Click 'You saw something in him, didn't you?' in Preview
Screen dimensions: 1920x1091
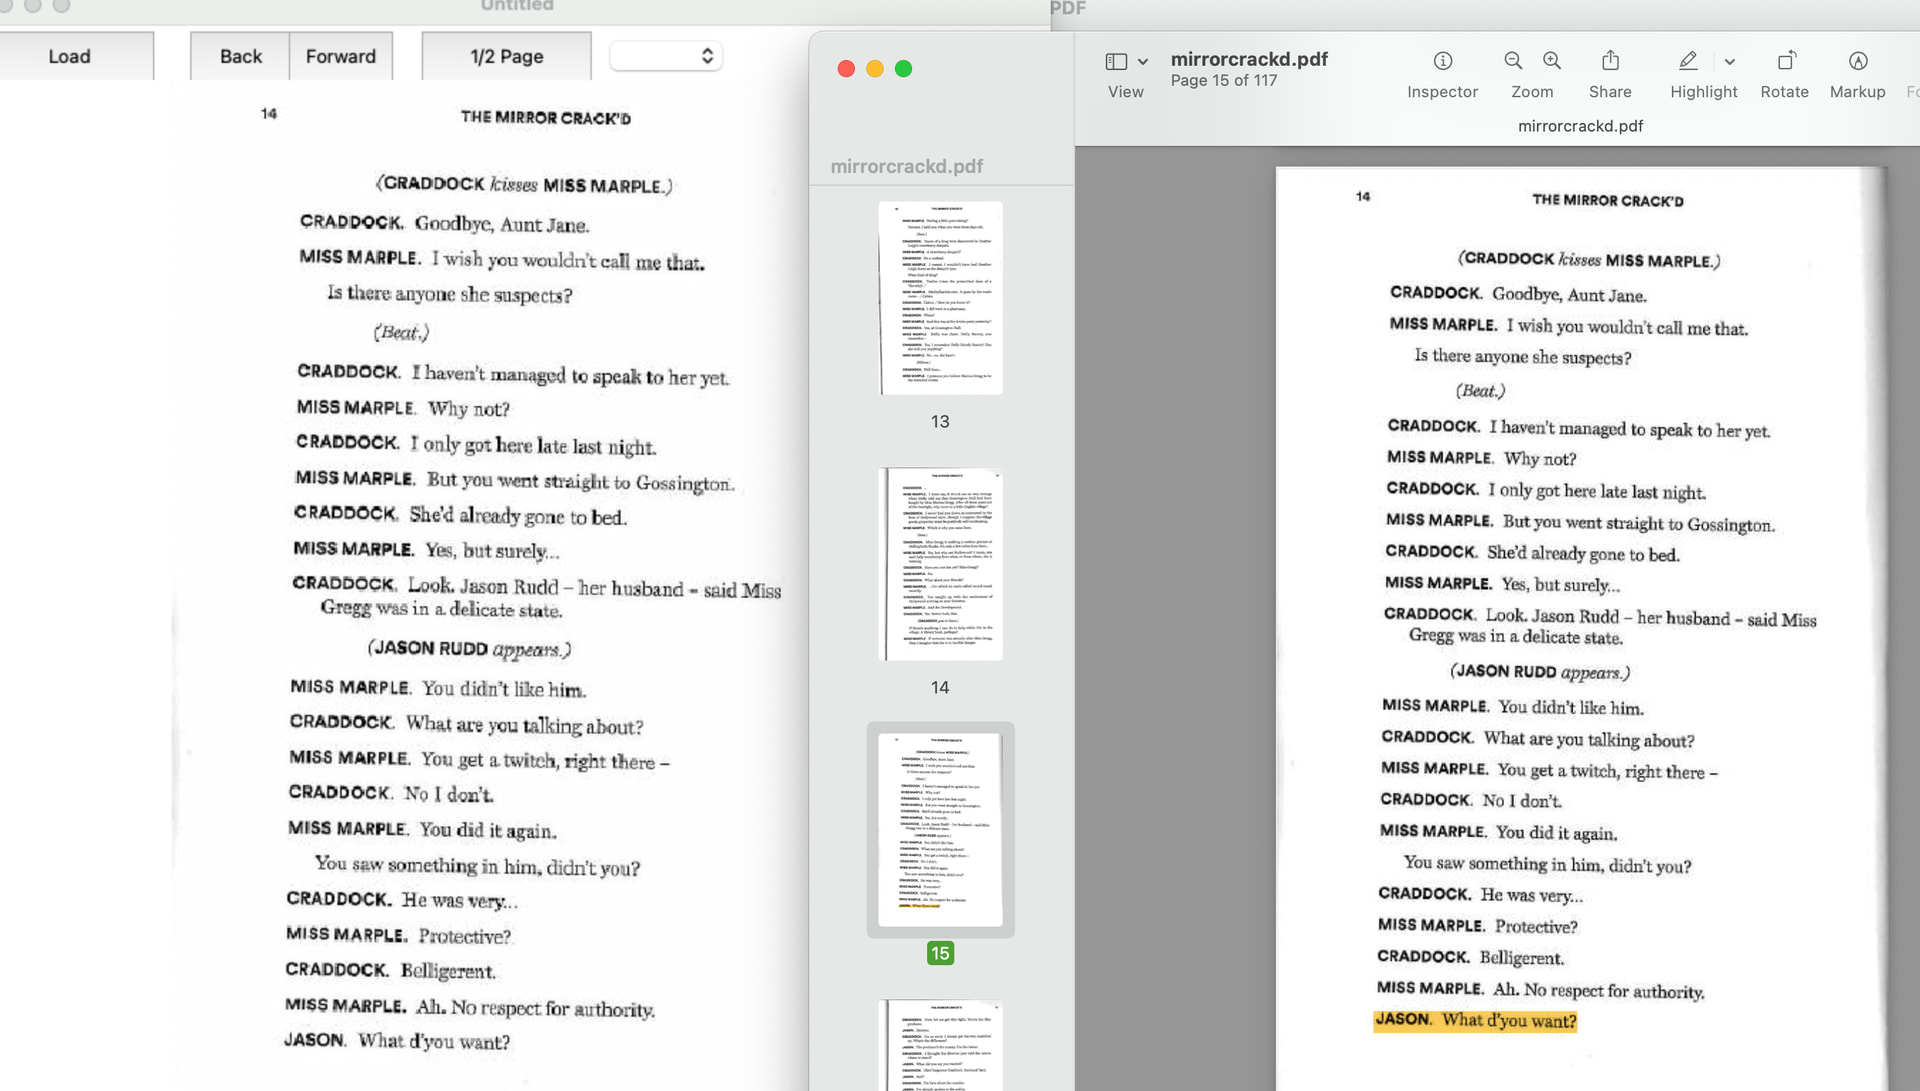[x=1548, y=864]
